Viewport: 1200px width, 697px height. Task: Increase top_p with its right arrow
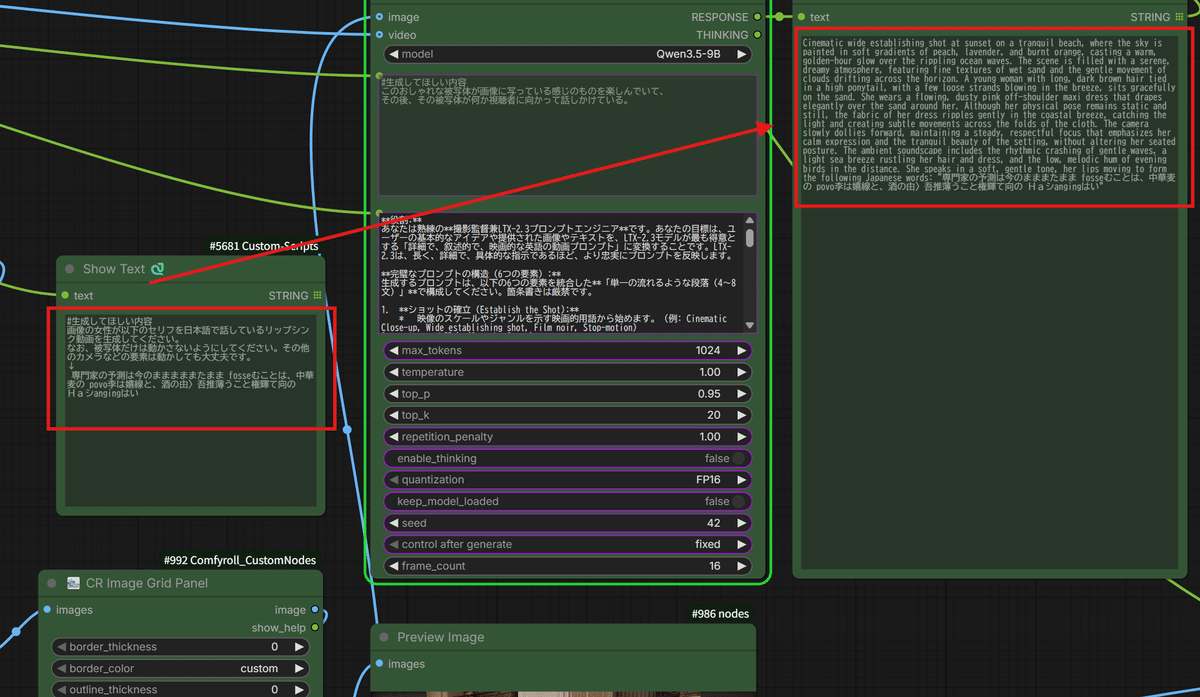[x=742, y=394]
